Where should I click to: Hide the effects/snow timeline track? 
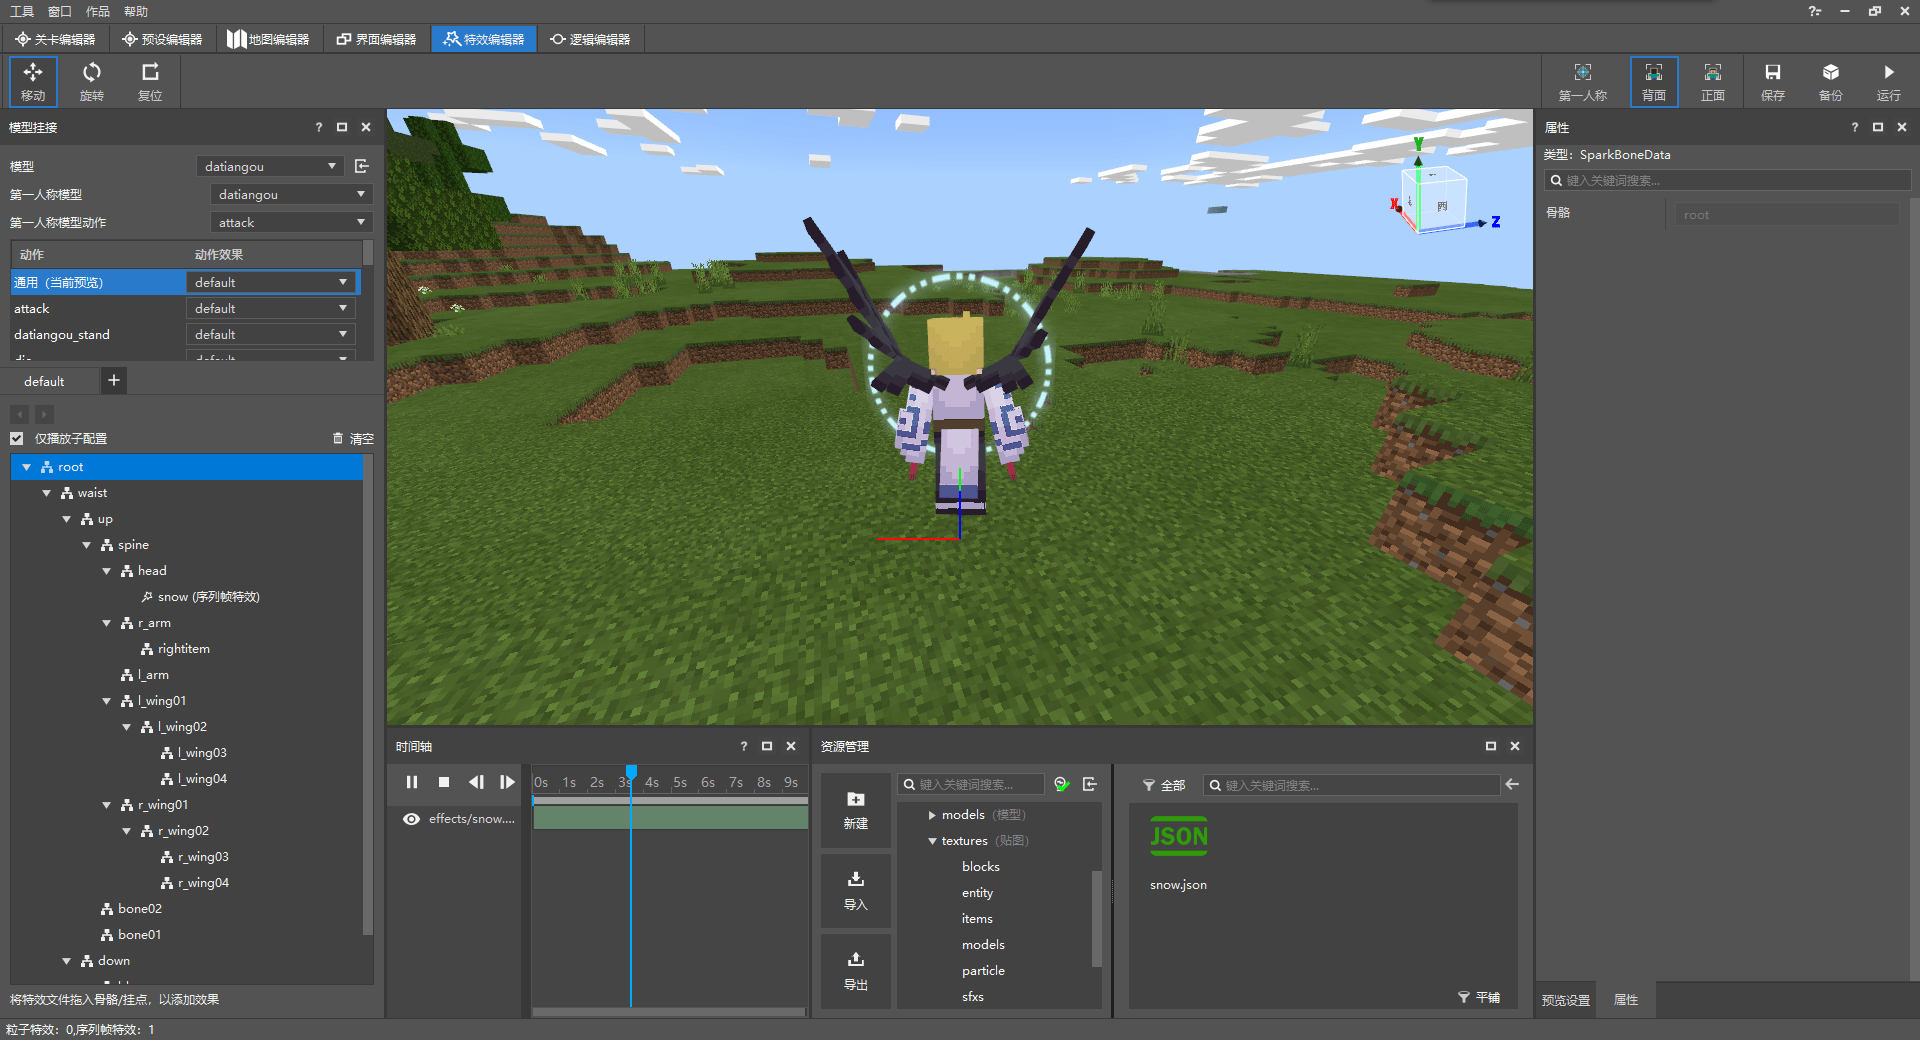[x=411, y=819]
